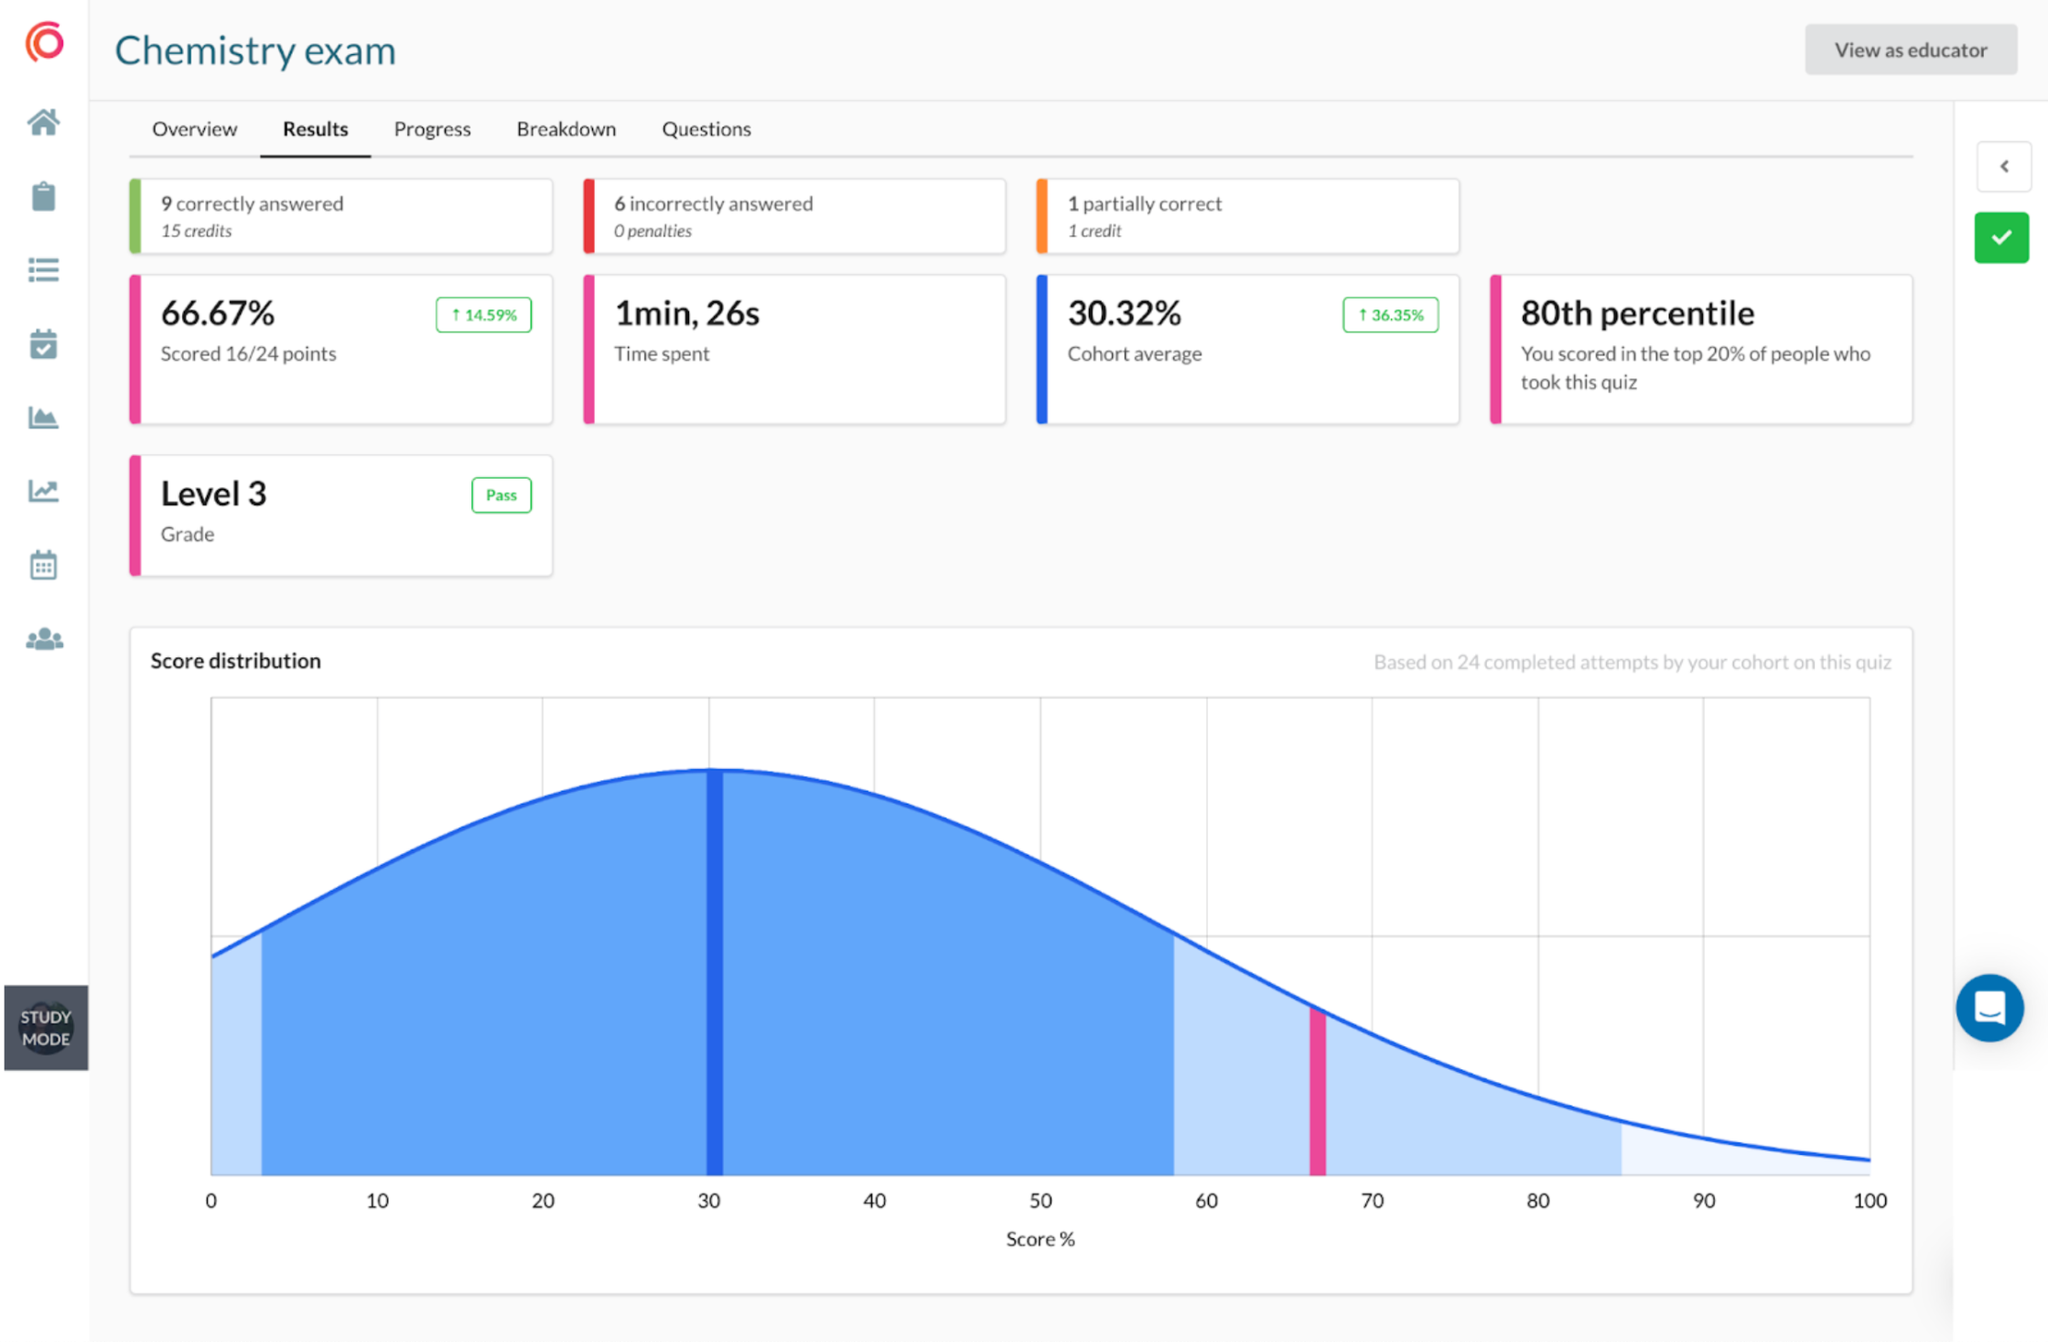The image size is (2048, 1342).
Task: Open the chat support bubble
Action: 1989,1008
